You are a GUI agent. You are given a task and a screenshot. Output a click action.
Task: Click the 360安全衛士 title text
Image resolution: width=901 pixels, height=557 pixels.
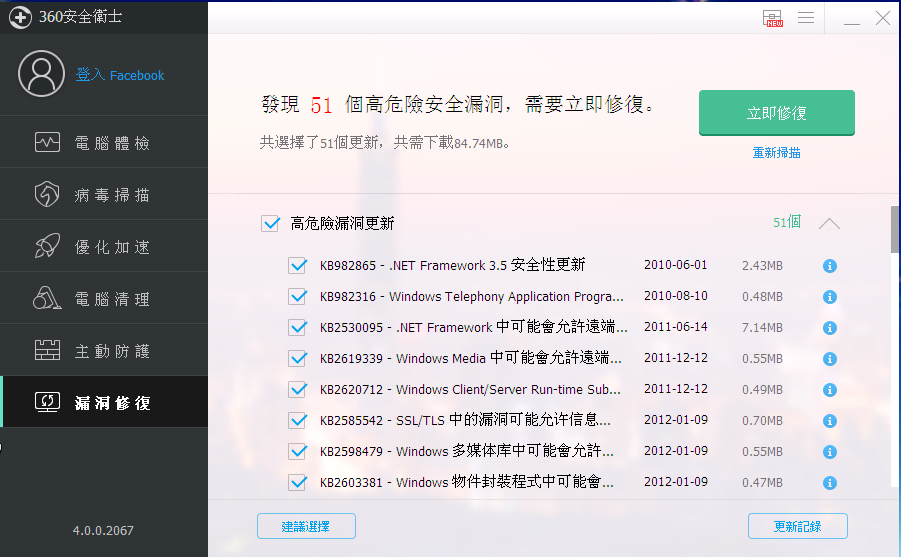[80, 17]
